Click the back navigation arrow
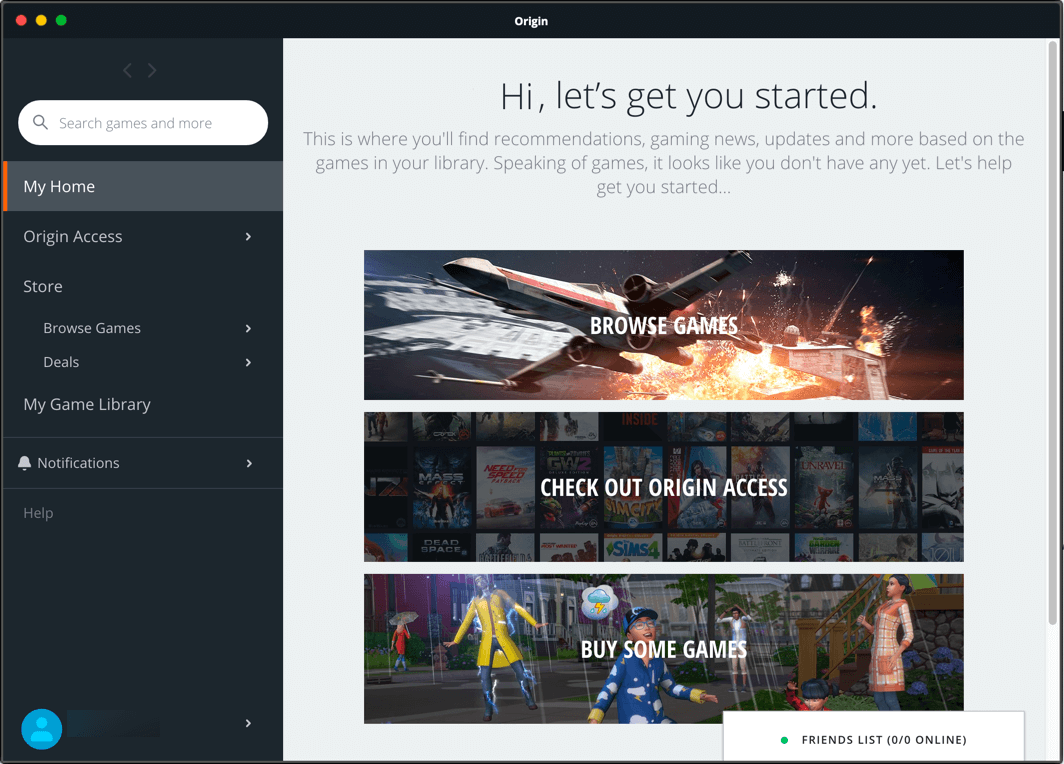 coord(128,71)
